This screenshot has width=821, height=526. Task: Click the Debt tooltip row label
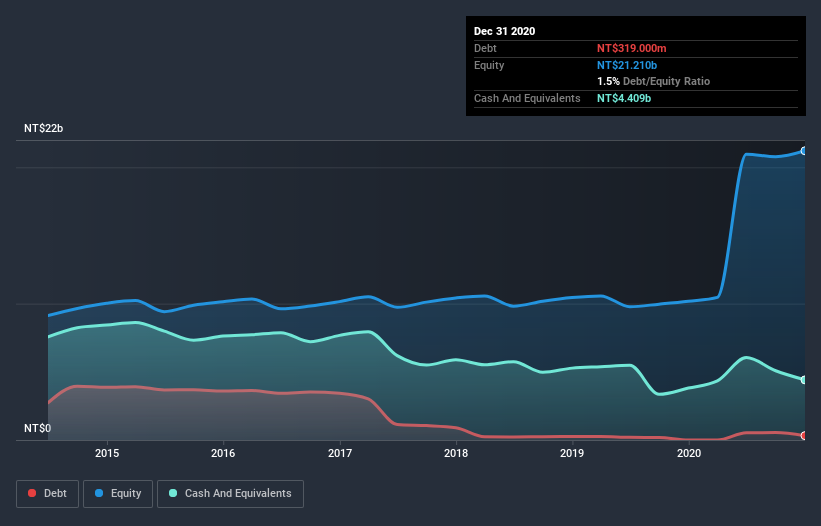coord(485,48)
